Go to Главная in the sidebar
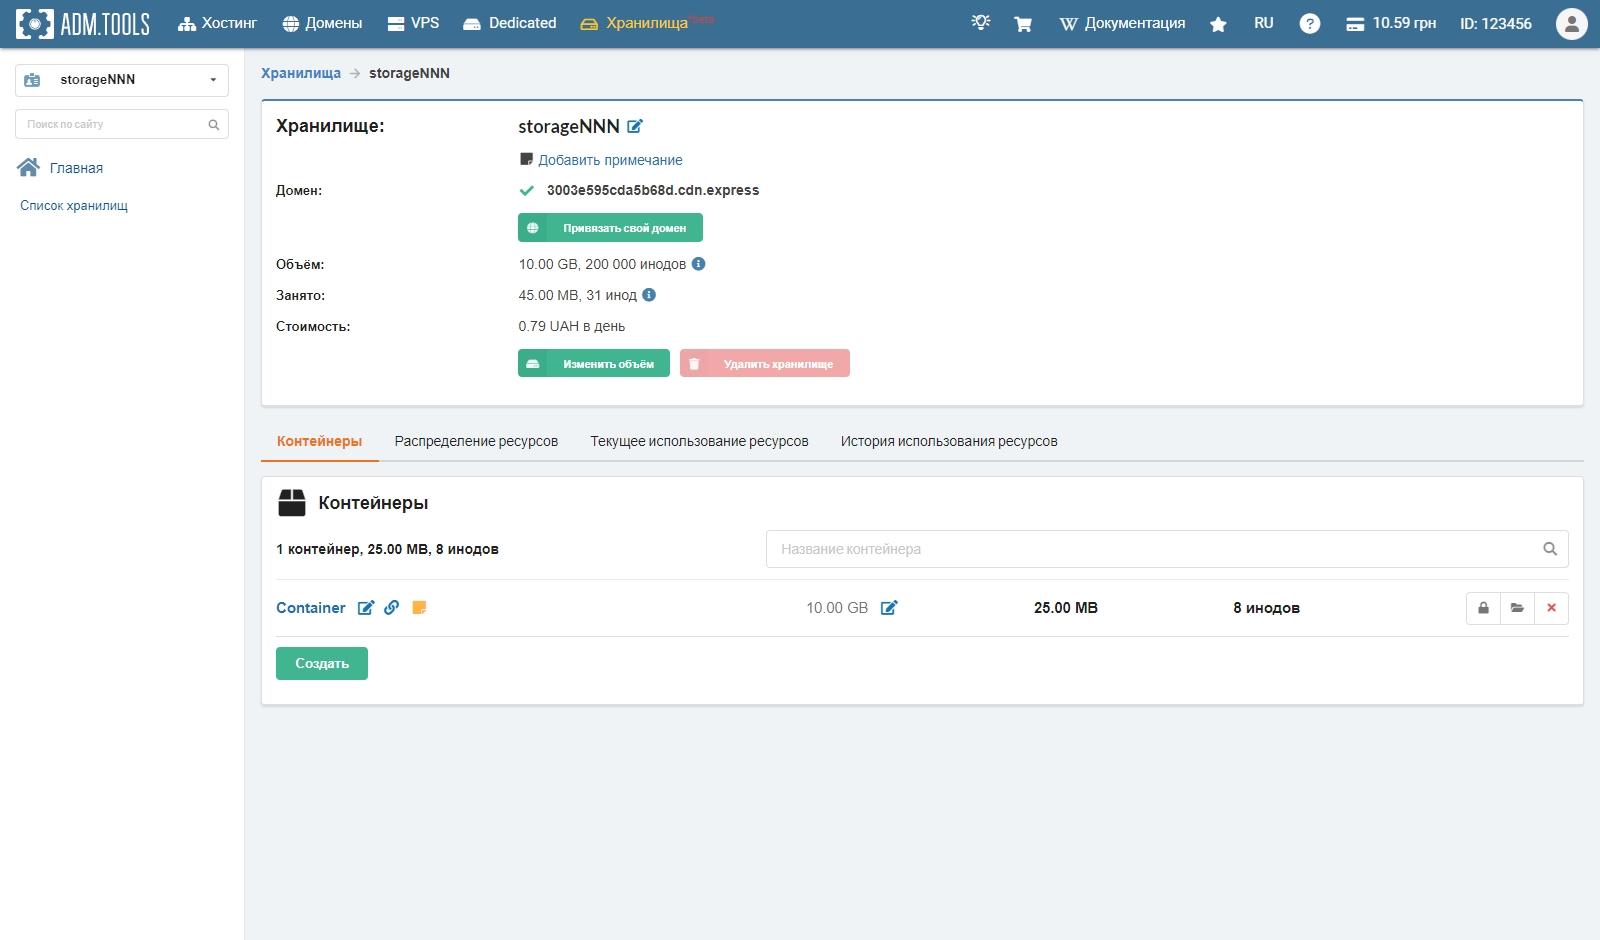The height and width of the screenshot is (940, 1600). (76, 168)
